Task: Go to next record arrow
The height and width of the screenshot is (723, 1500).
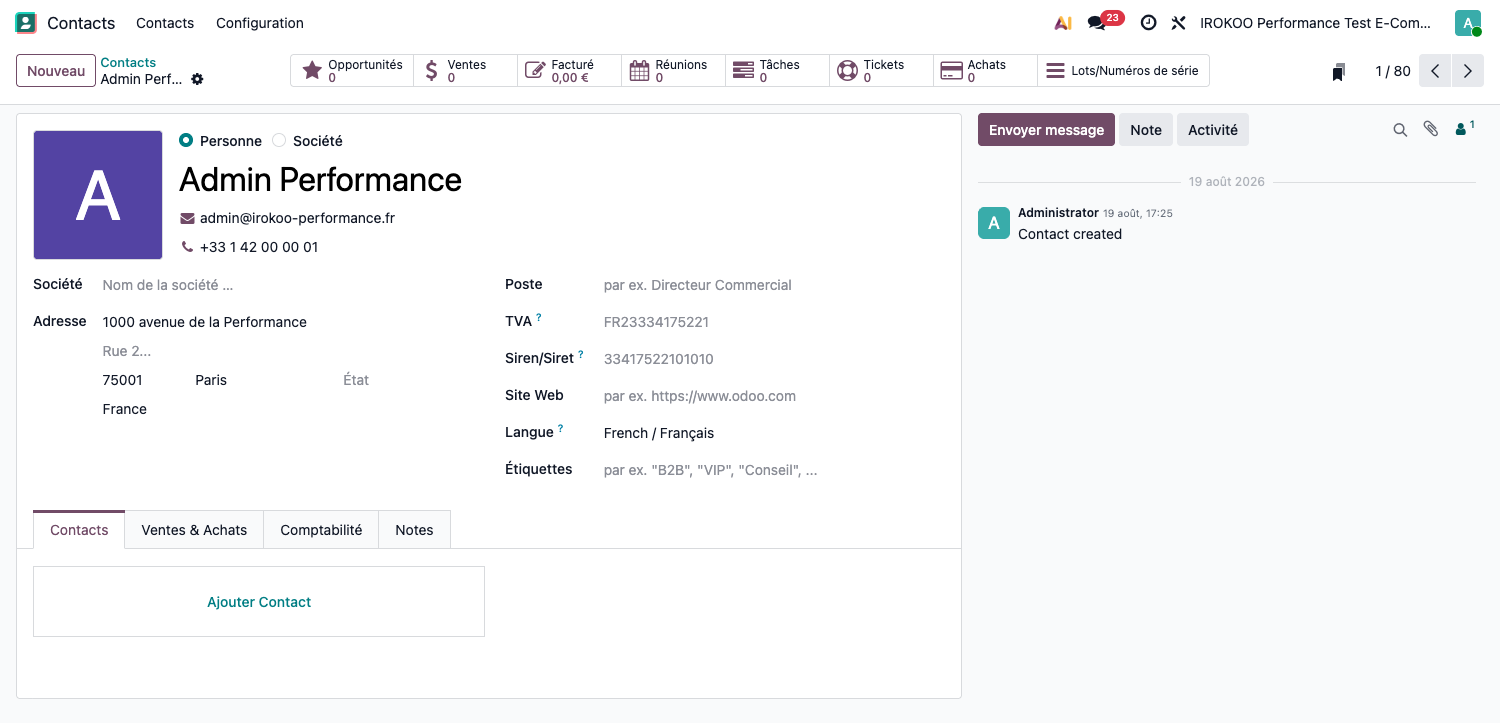Action: 1468,71
